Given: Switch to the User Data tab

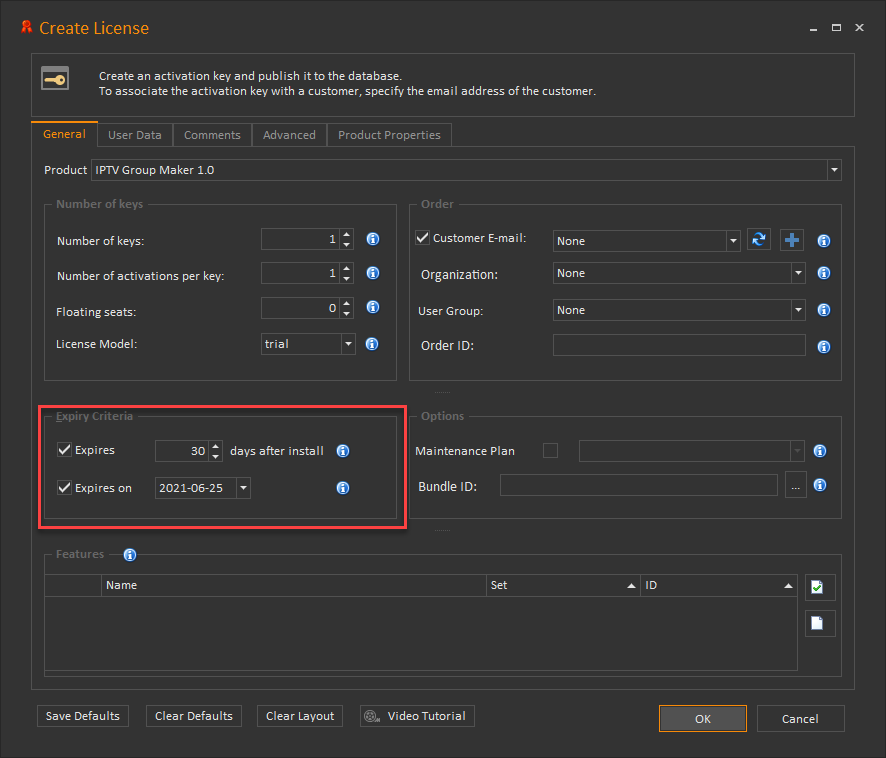Looking at the screenshot, I should (x=135, y=135).
